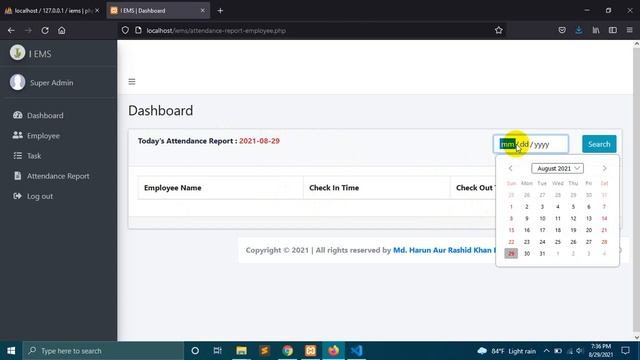Close the I EMS | Dashboard tab
This screenshot has height=360, width=640.
click(x=202, y=11)
